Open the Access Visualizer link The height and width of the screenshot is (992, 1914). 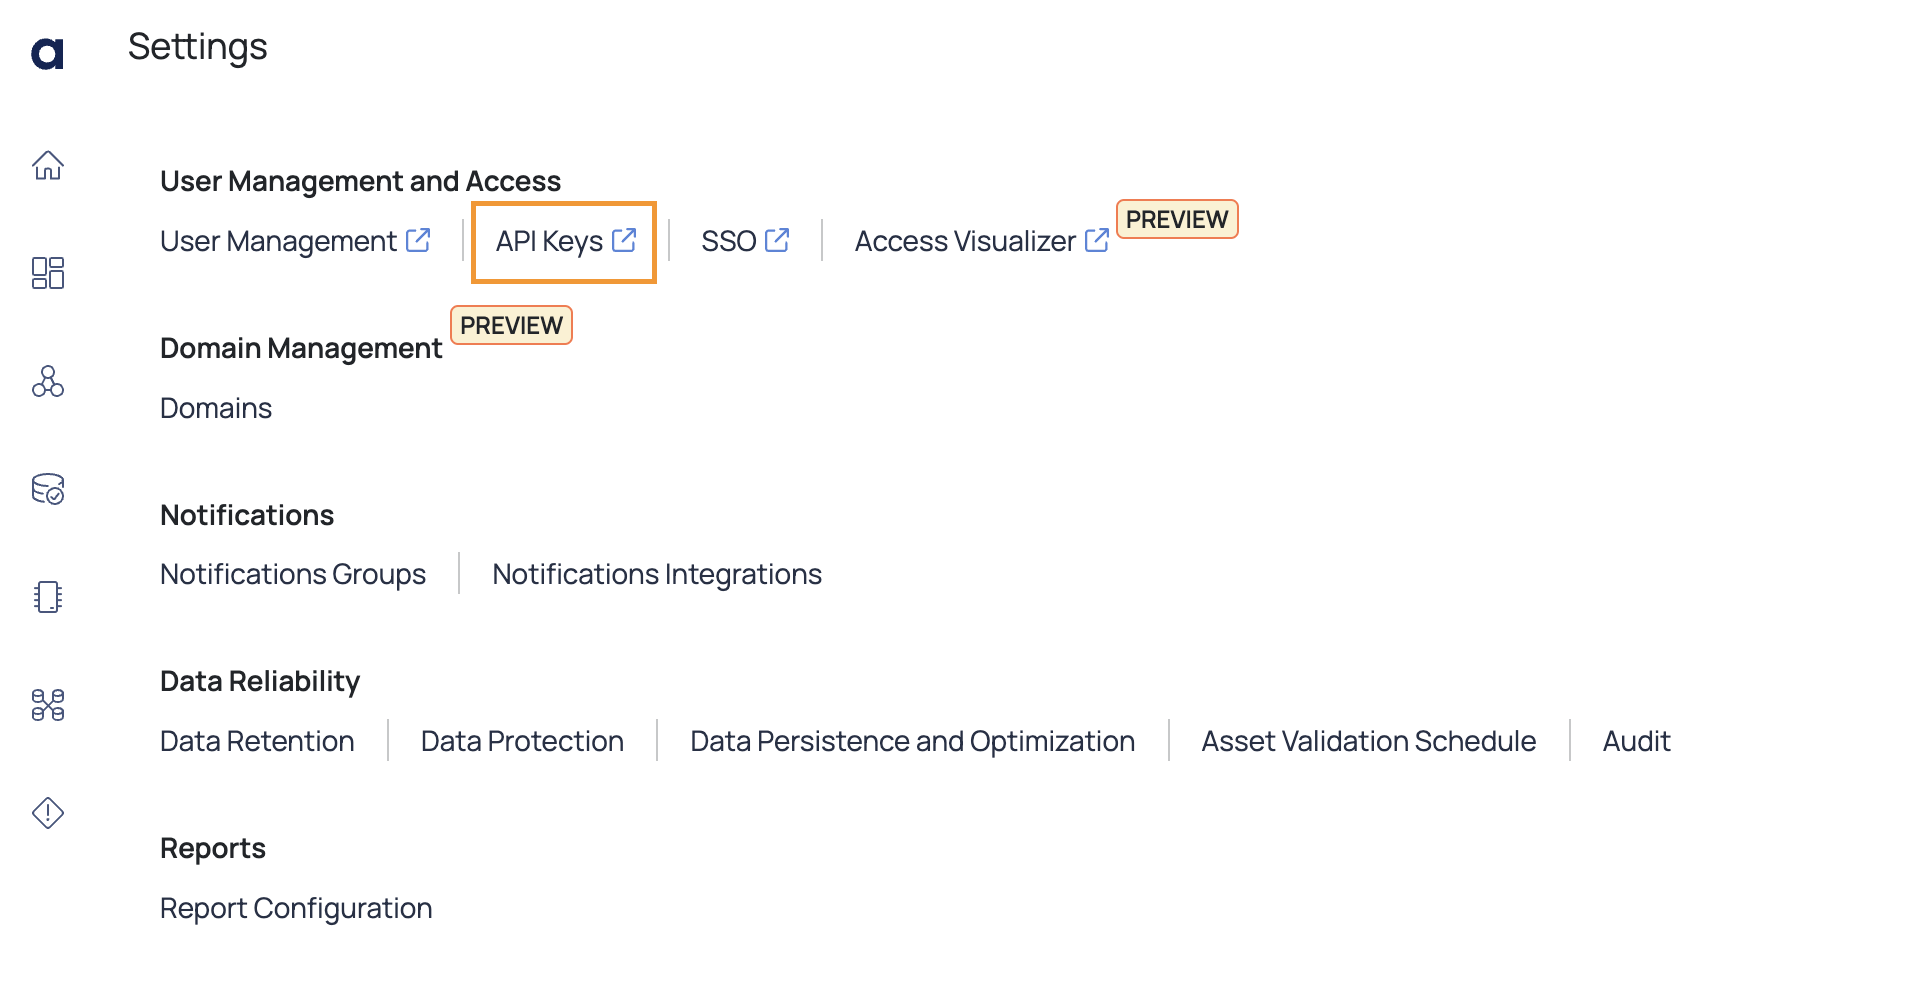point(981,241)
